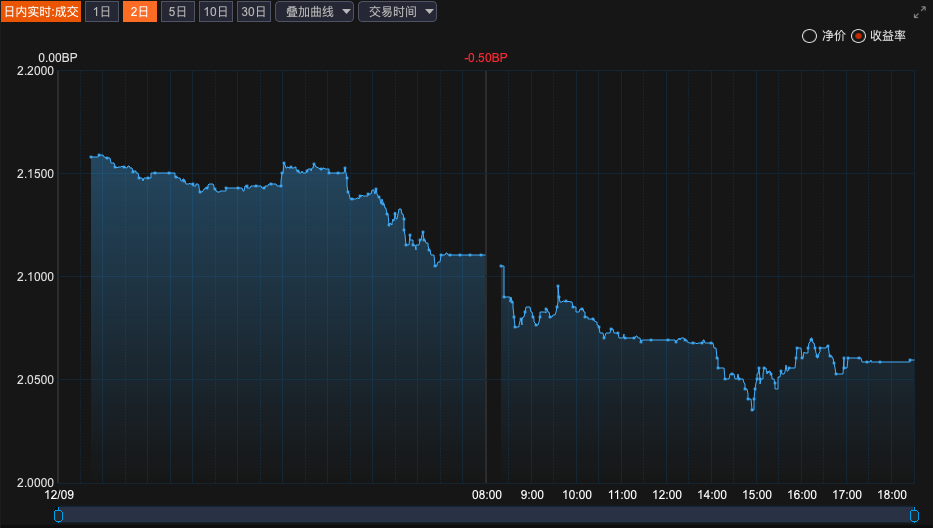Open the 叠加曲线 dropdown
The height and width of the screenshot is (528, 933).
point(314,12)
